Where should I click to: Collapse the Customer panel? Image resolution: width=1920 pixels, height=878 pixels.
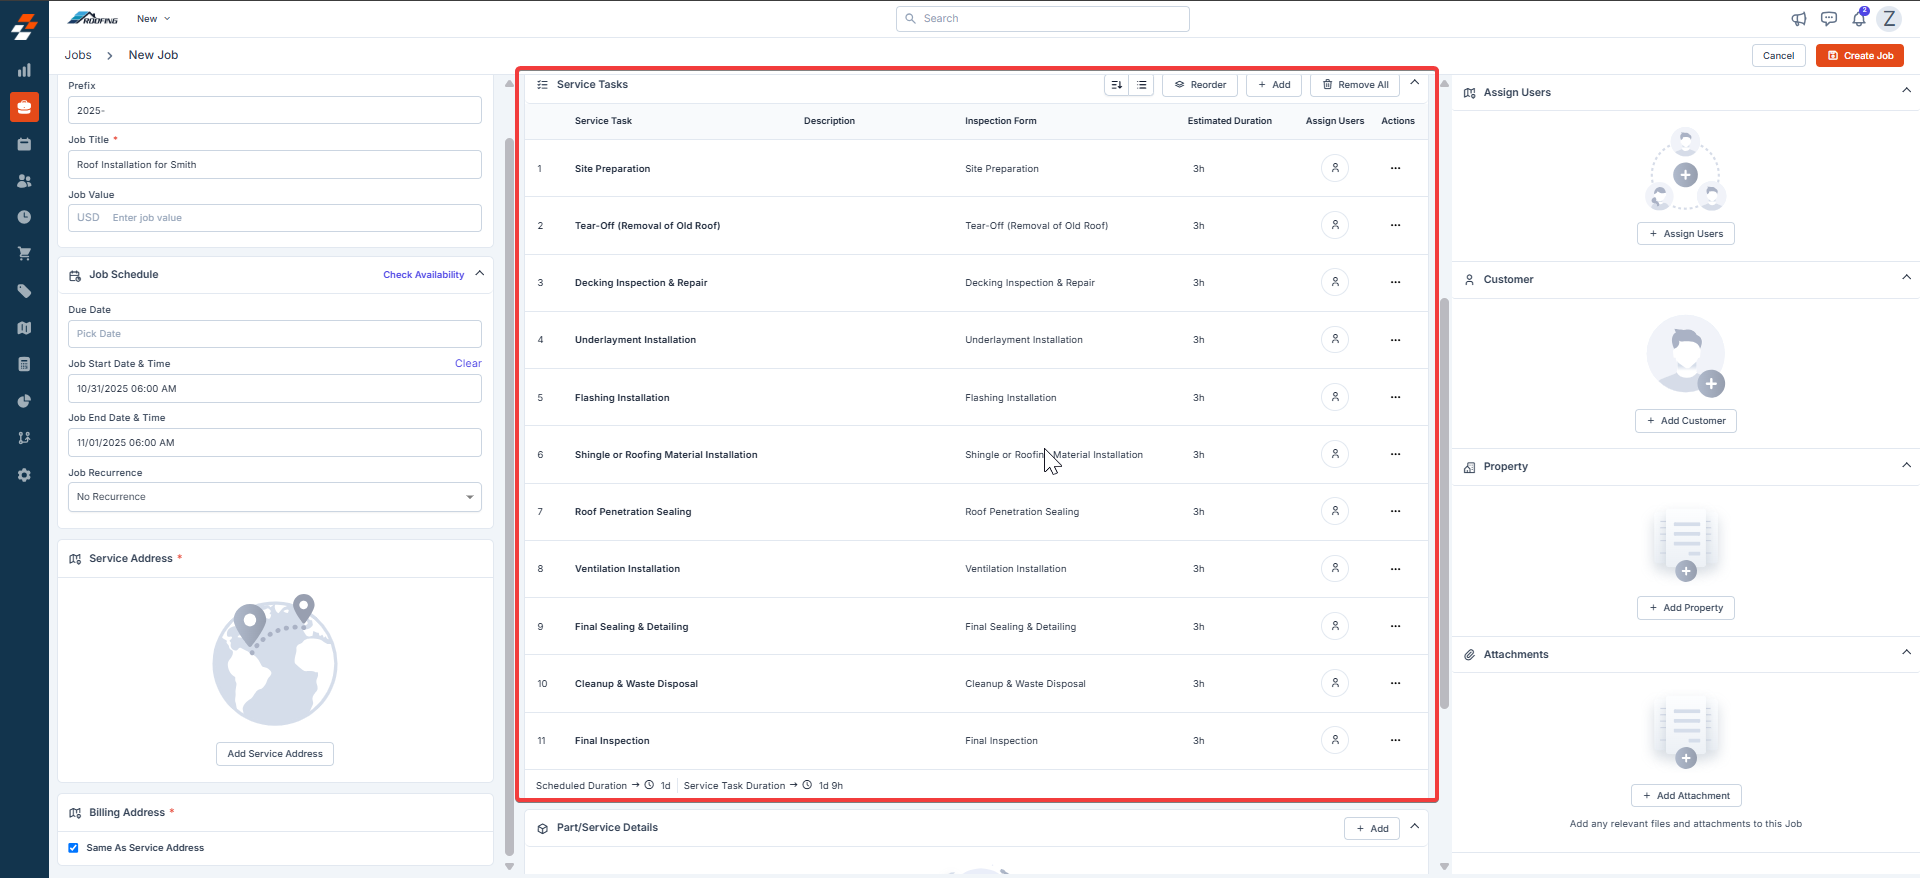(1906, 277)
